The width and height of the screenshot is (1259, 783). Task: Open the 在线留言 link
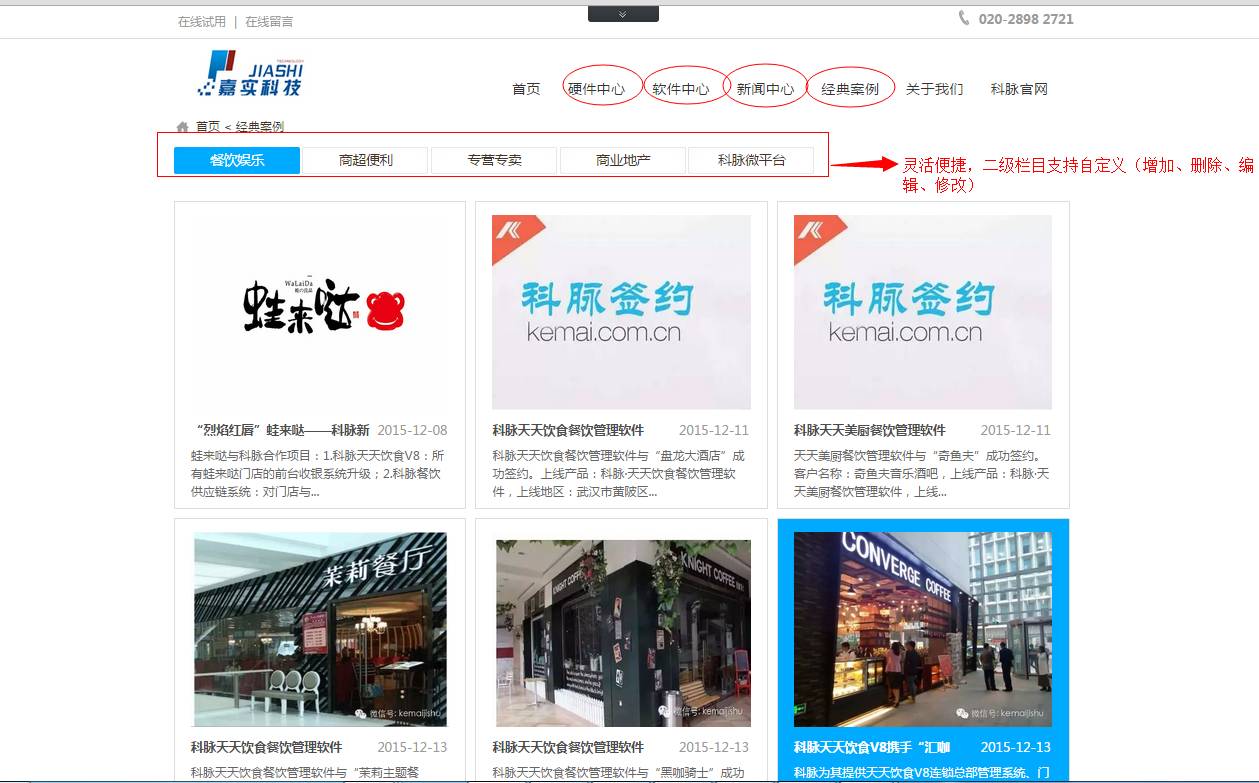click(x=269, y=21)
